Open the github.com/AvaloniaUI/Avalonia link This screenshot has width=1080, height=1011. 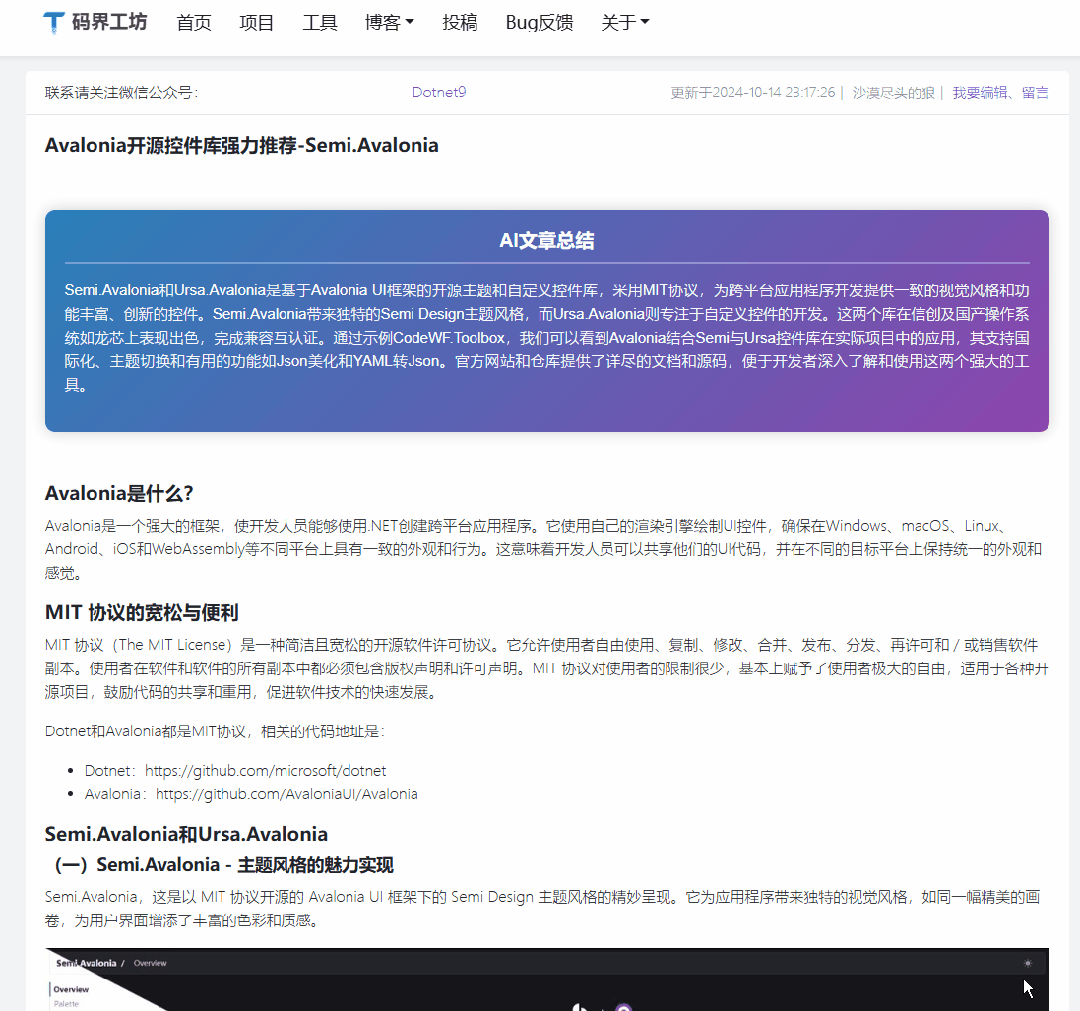click(x=287, y=794)
